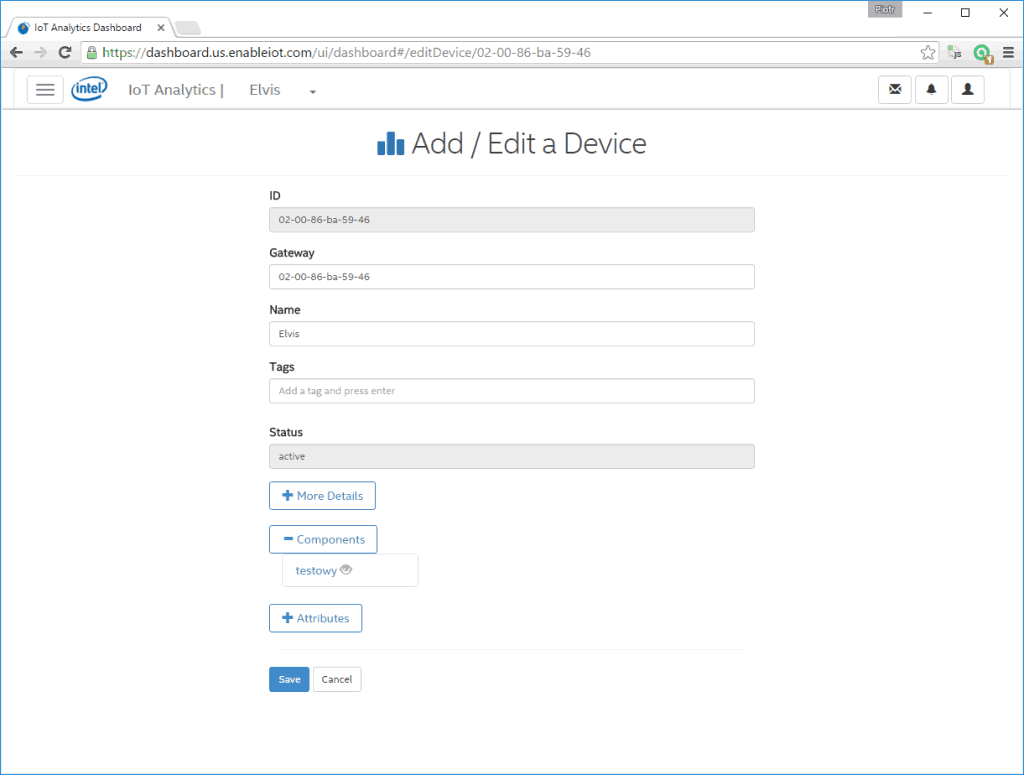Expand the Attributes section
This screenshot has width=1024, height=775.
point(316,618)
